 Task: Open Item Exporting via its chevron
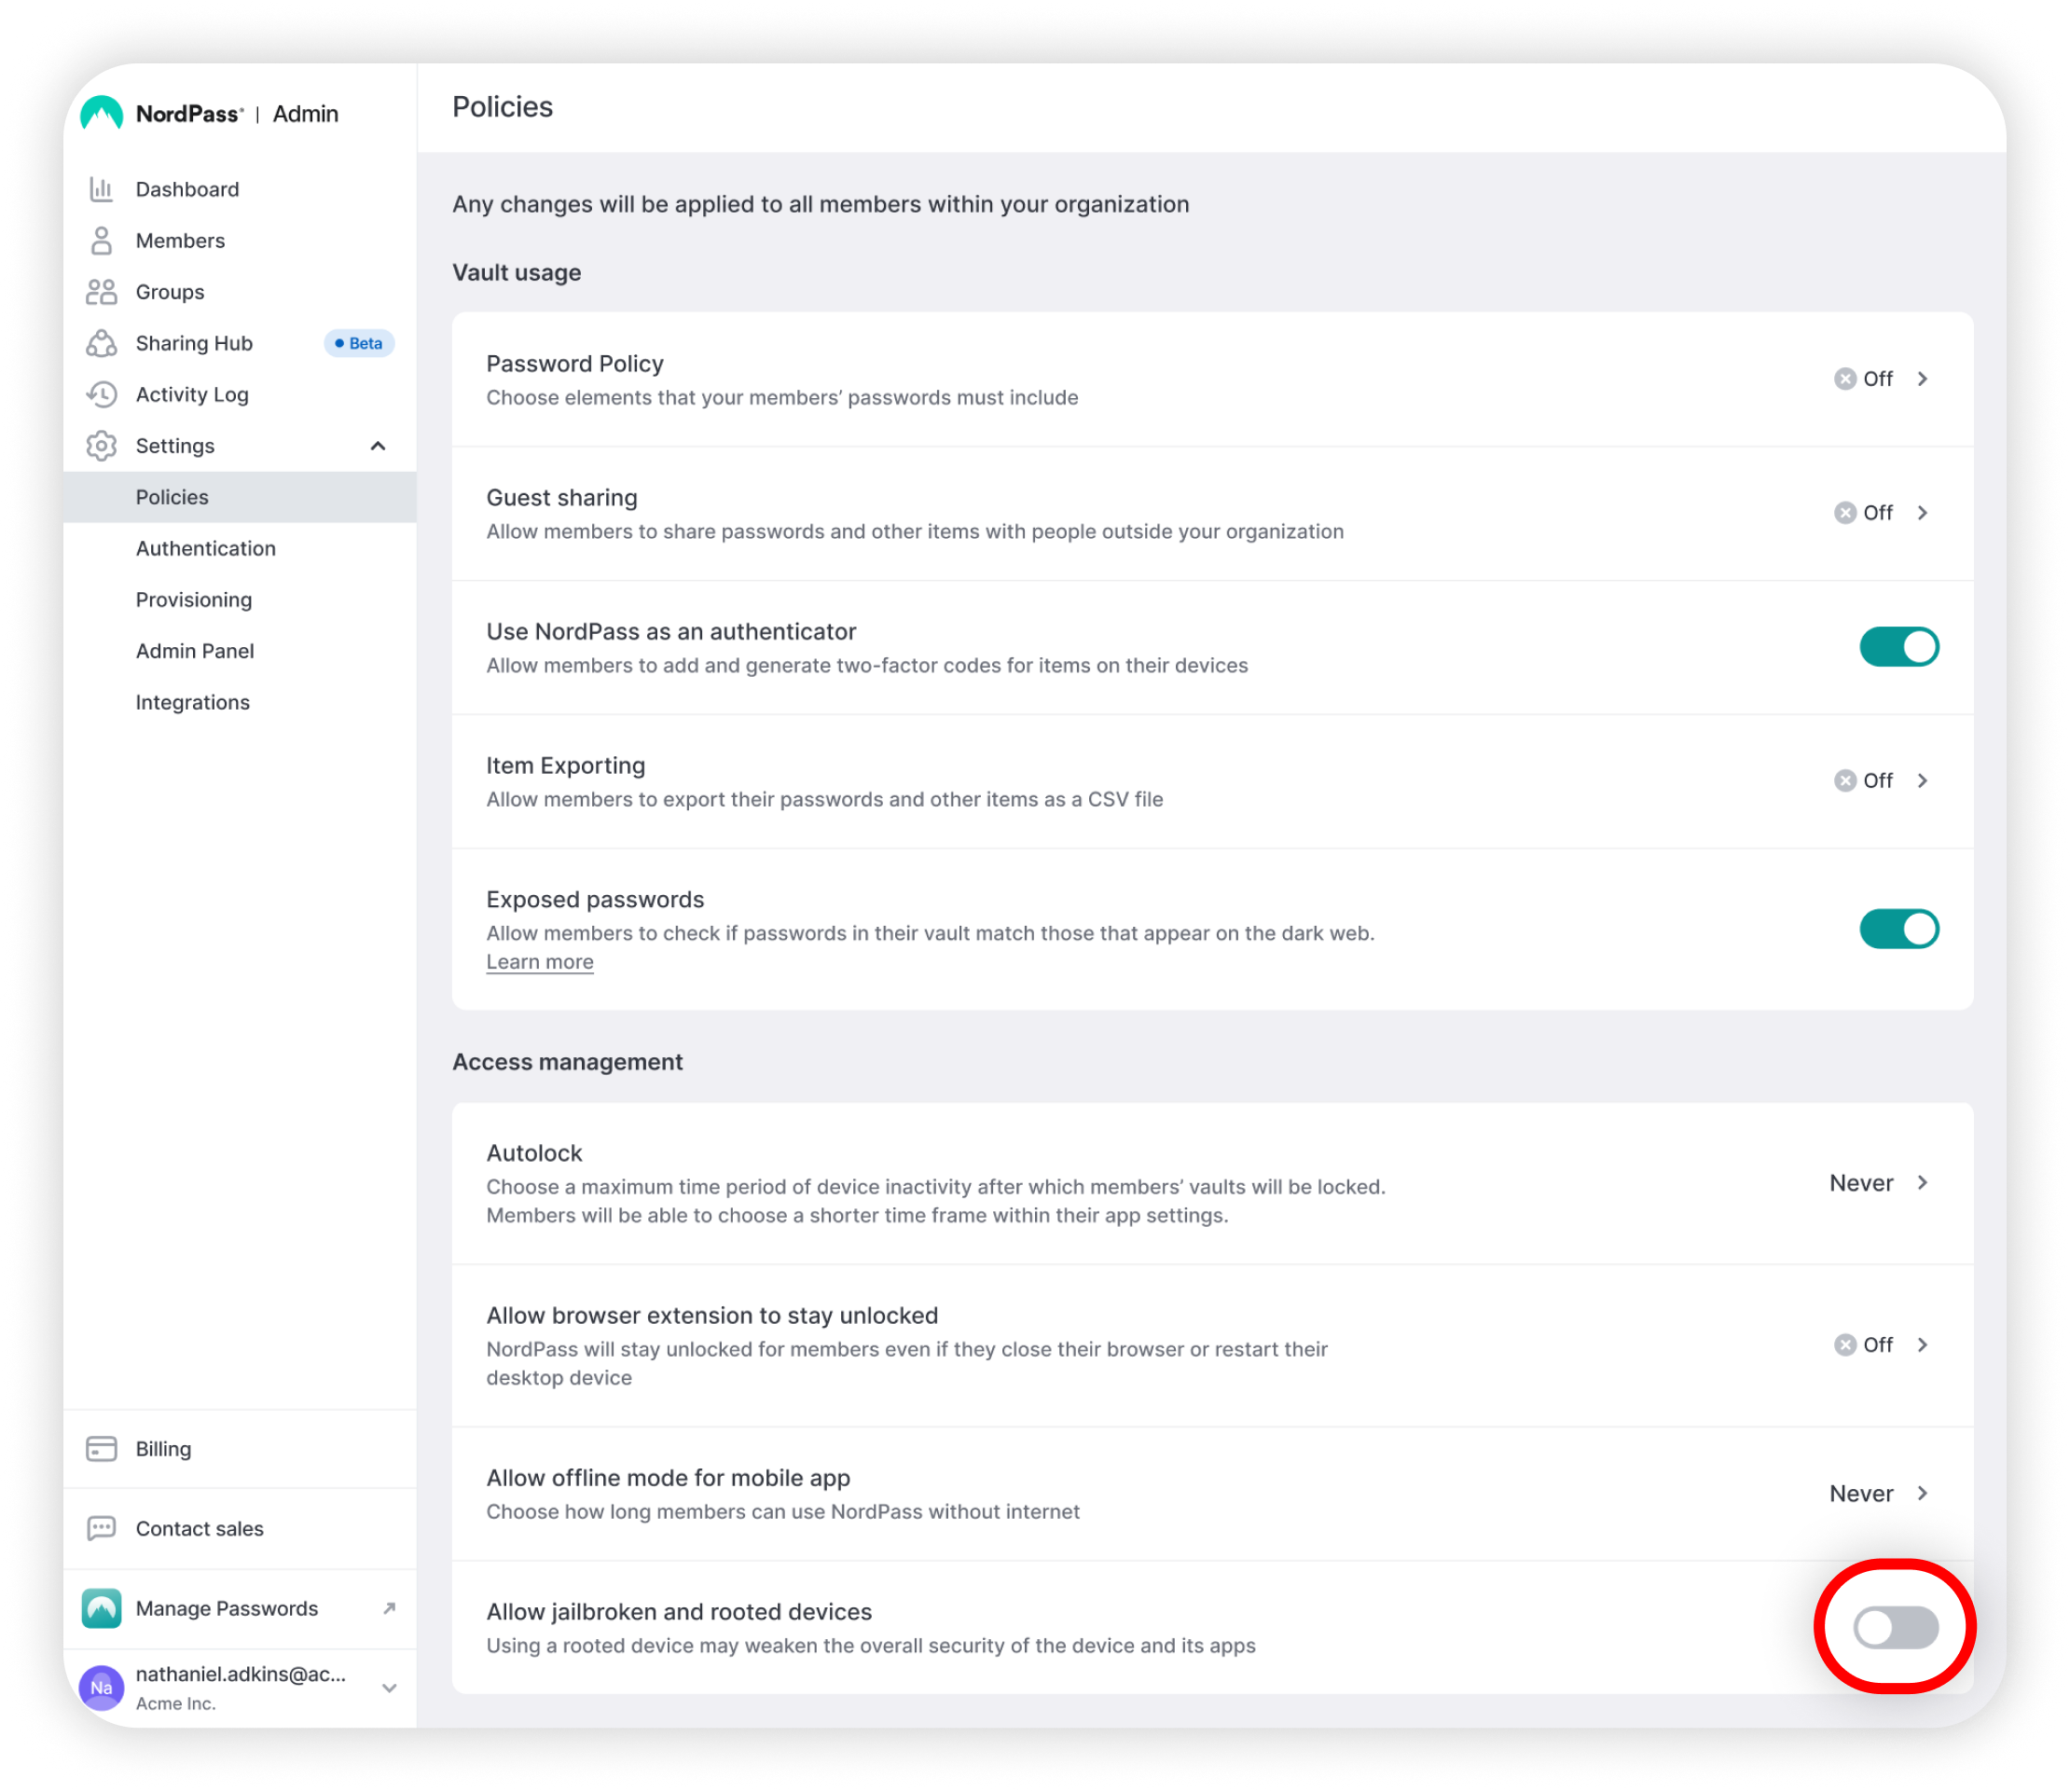click(x=1922, y=781)
